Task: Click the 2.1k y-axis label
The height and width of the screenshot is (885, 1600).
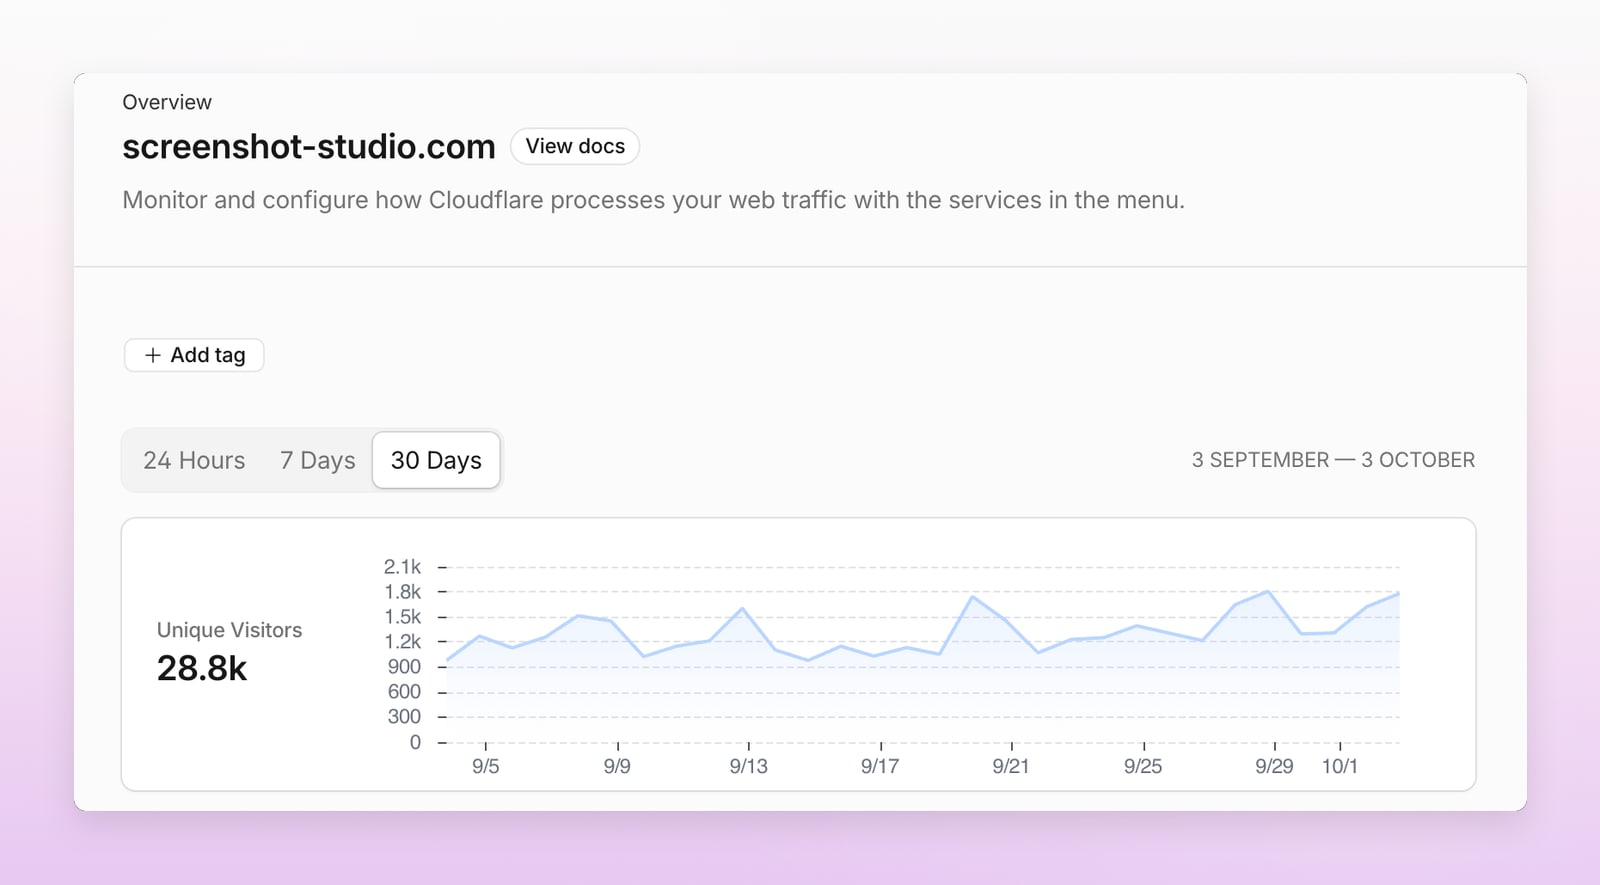Action: 402,567
